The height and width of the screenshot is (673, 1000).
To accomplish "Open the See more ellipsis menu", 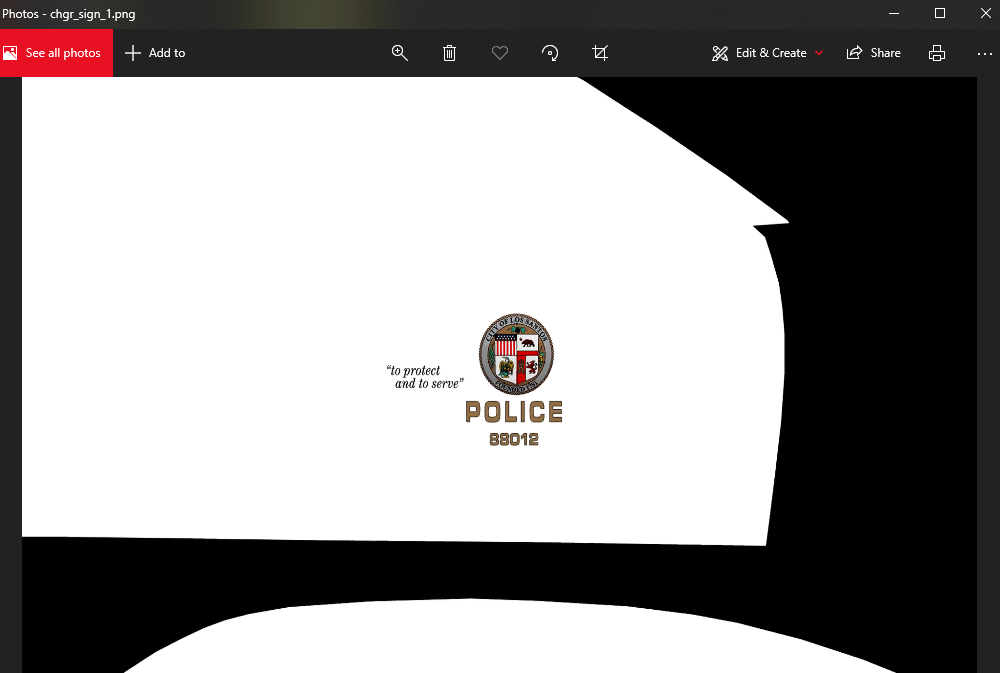I will pyautogui.click(x=984, y=53).
